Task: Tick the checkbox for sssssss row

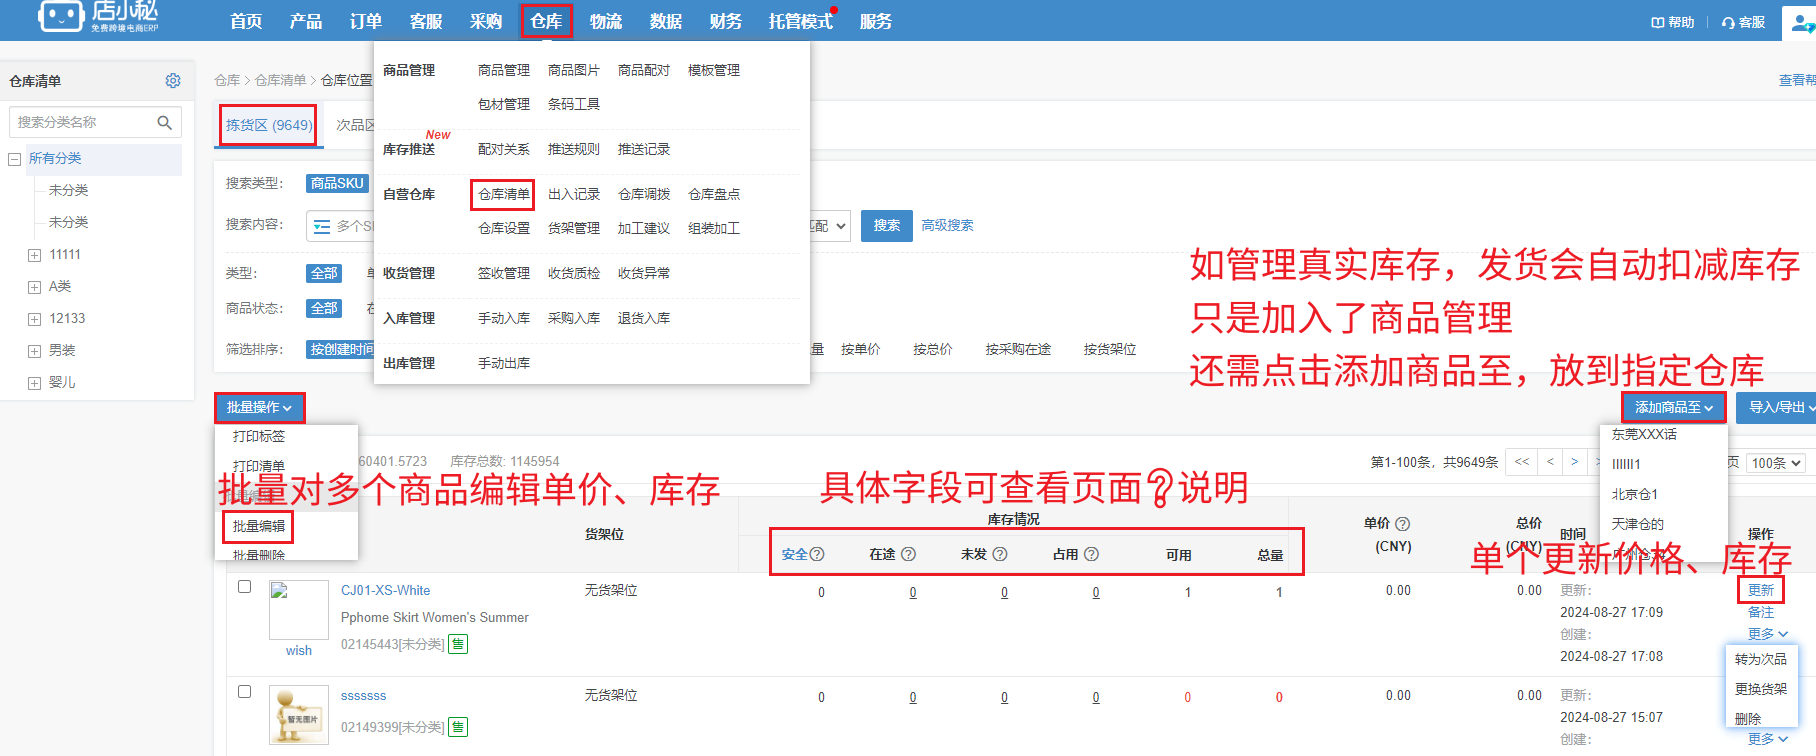Action: (x=244, y=692)
